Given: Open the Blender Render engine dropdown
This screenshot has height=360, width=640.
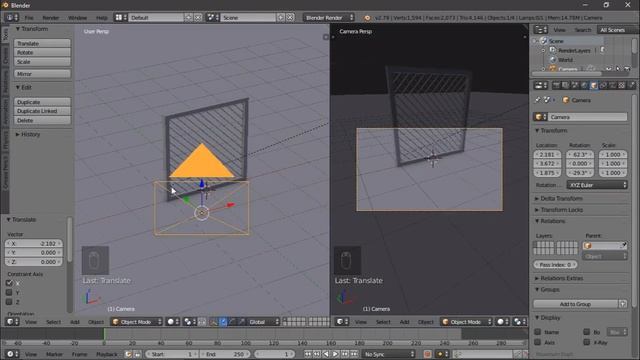Looking at the screenshot, I should point(329,18).
